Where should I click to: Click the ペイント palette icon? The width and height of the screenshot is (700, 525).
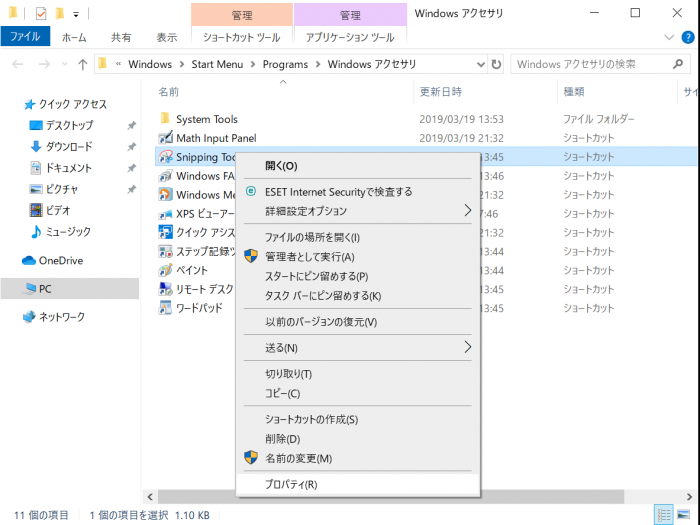click(x=165, y=270)
